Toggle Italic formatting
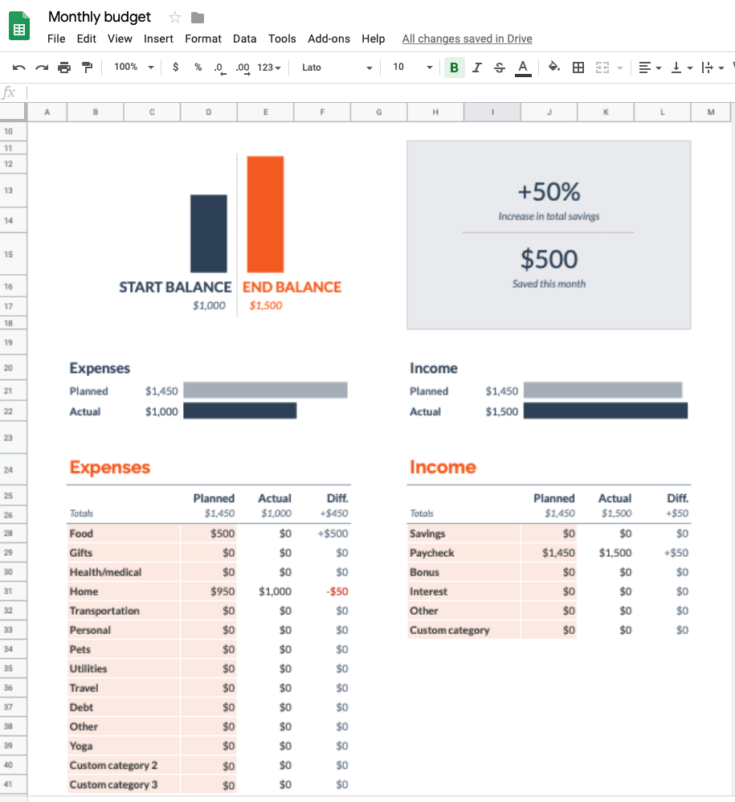 pyautogui.click(x=477, y=68)
